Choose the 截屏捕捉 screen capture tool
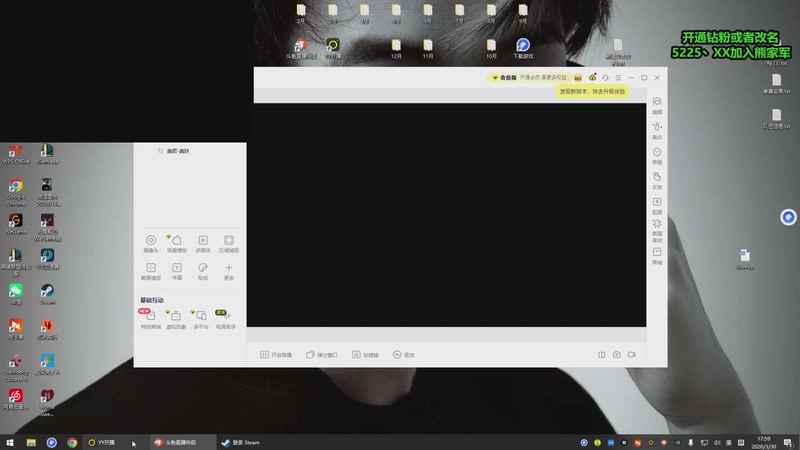The height and width of the screenshot is (450, 800). 151,268
